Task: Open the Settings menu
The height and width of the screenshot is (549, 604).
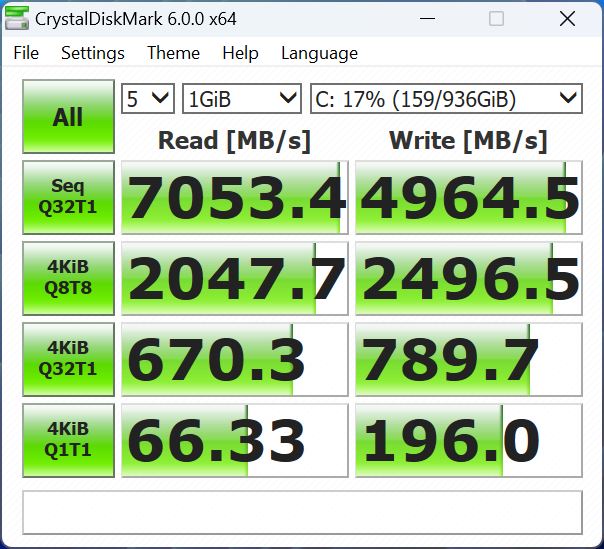Action: (x=93, y=53)
